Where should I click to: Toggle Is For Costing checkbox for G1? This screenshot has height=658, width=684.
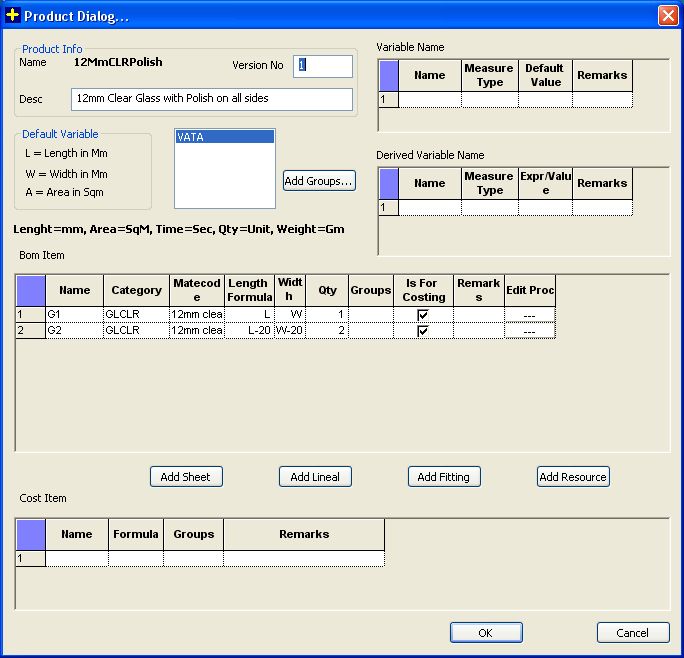coord(423,315)
